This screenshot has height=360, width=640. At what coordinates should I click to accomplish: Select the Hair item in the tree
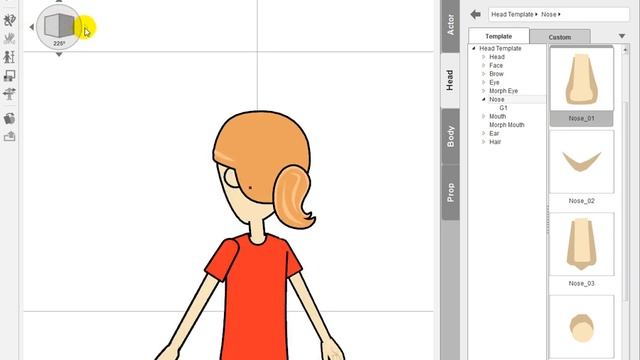tap(495, 142)
